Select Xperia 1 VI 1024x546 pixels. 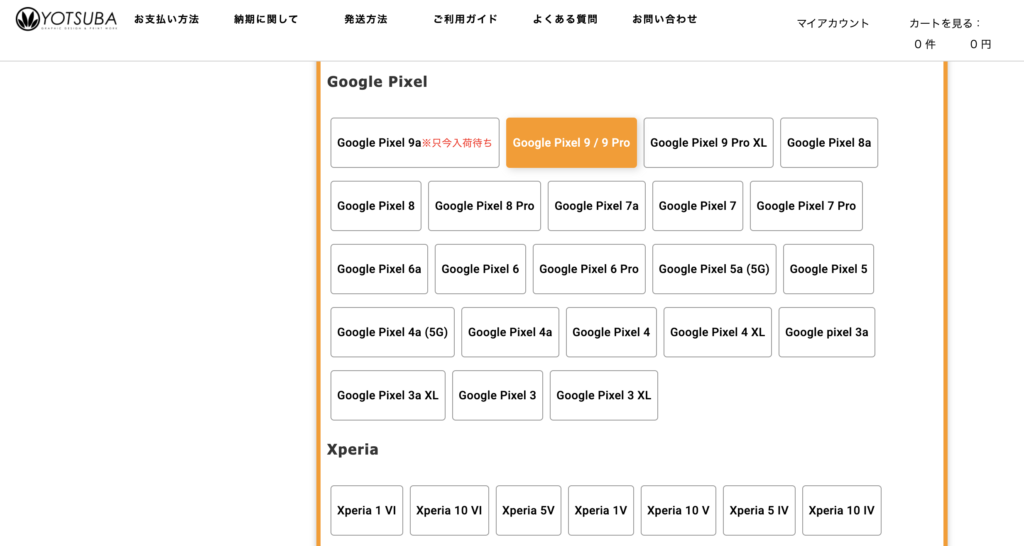(366, 511)
